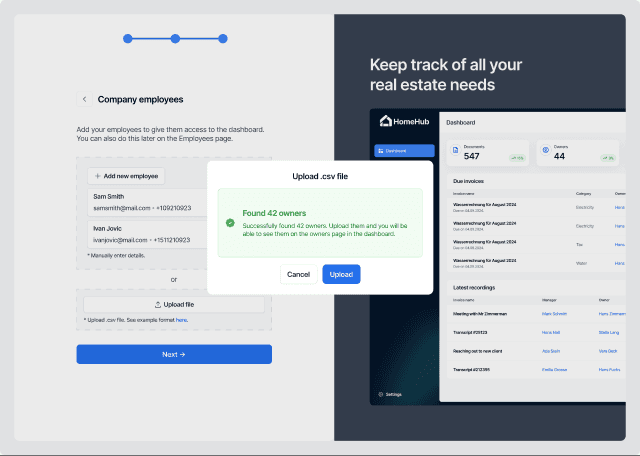Screen dimensions: 640x456
Task: Click the Manager column header in Latest recordings
Action: [549, 300]
